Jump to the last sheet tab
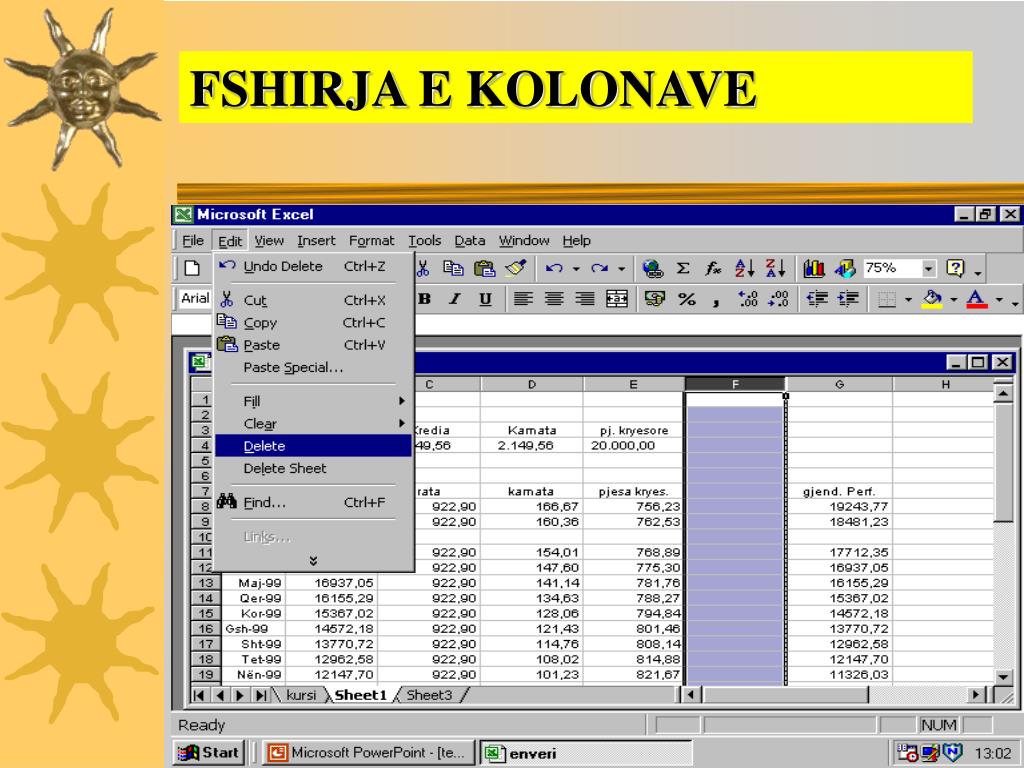 262,696
